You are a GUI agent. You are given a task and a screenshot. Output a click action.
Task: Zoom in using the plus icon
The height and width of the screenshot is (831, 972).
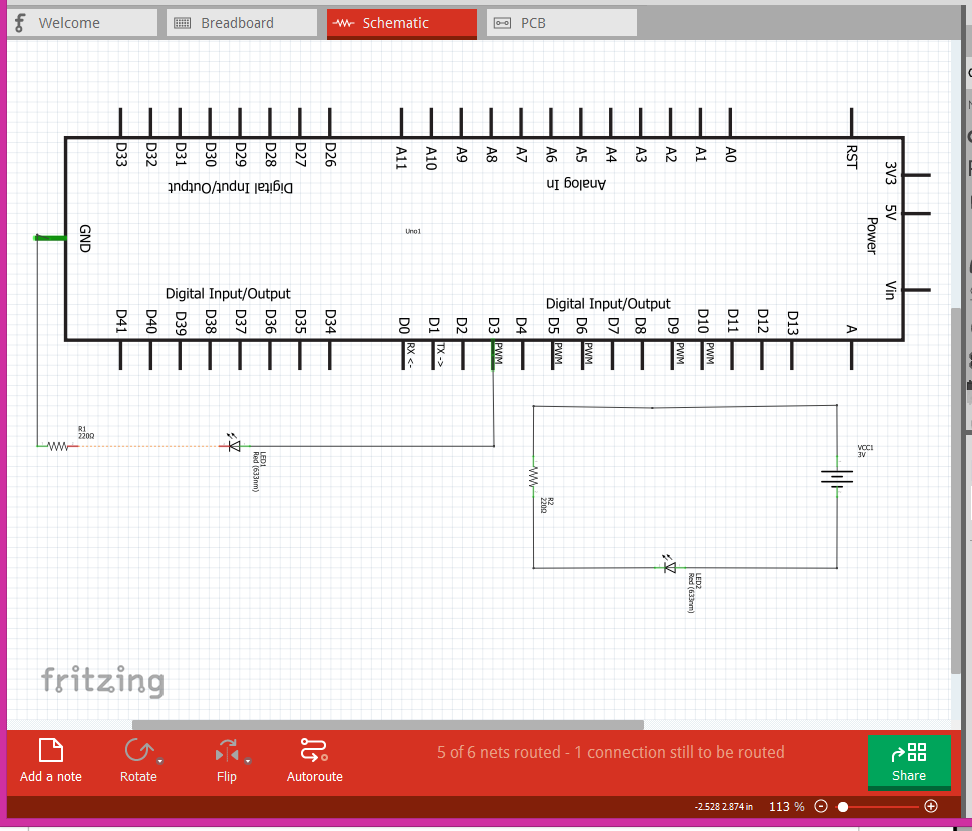(930, 806)
